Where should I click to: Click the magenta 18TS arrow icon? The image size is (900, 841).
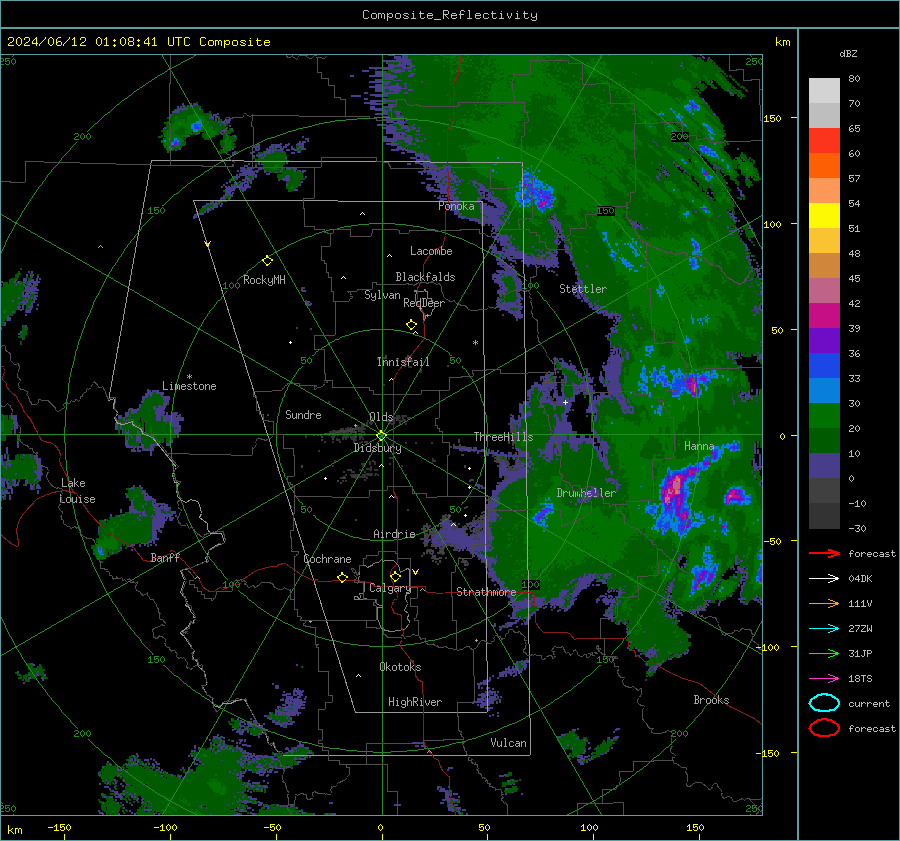click(824, 679)
